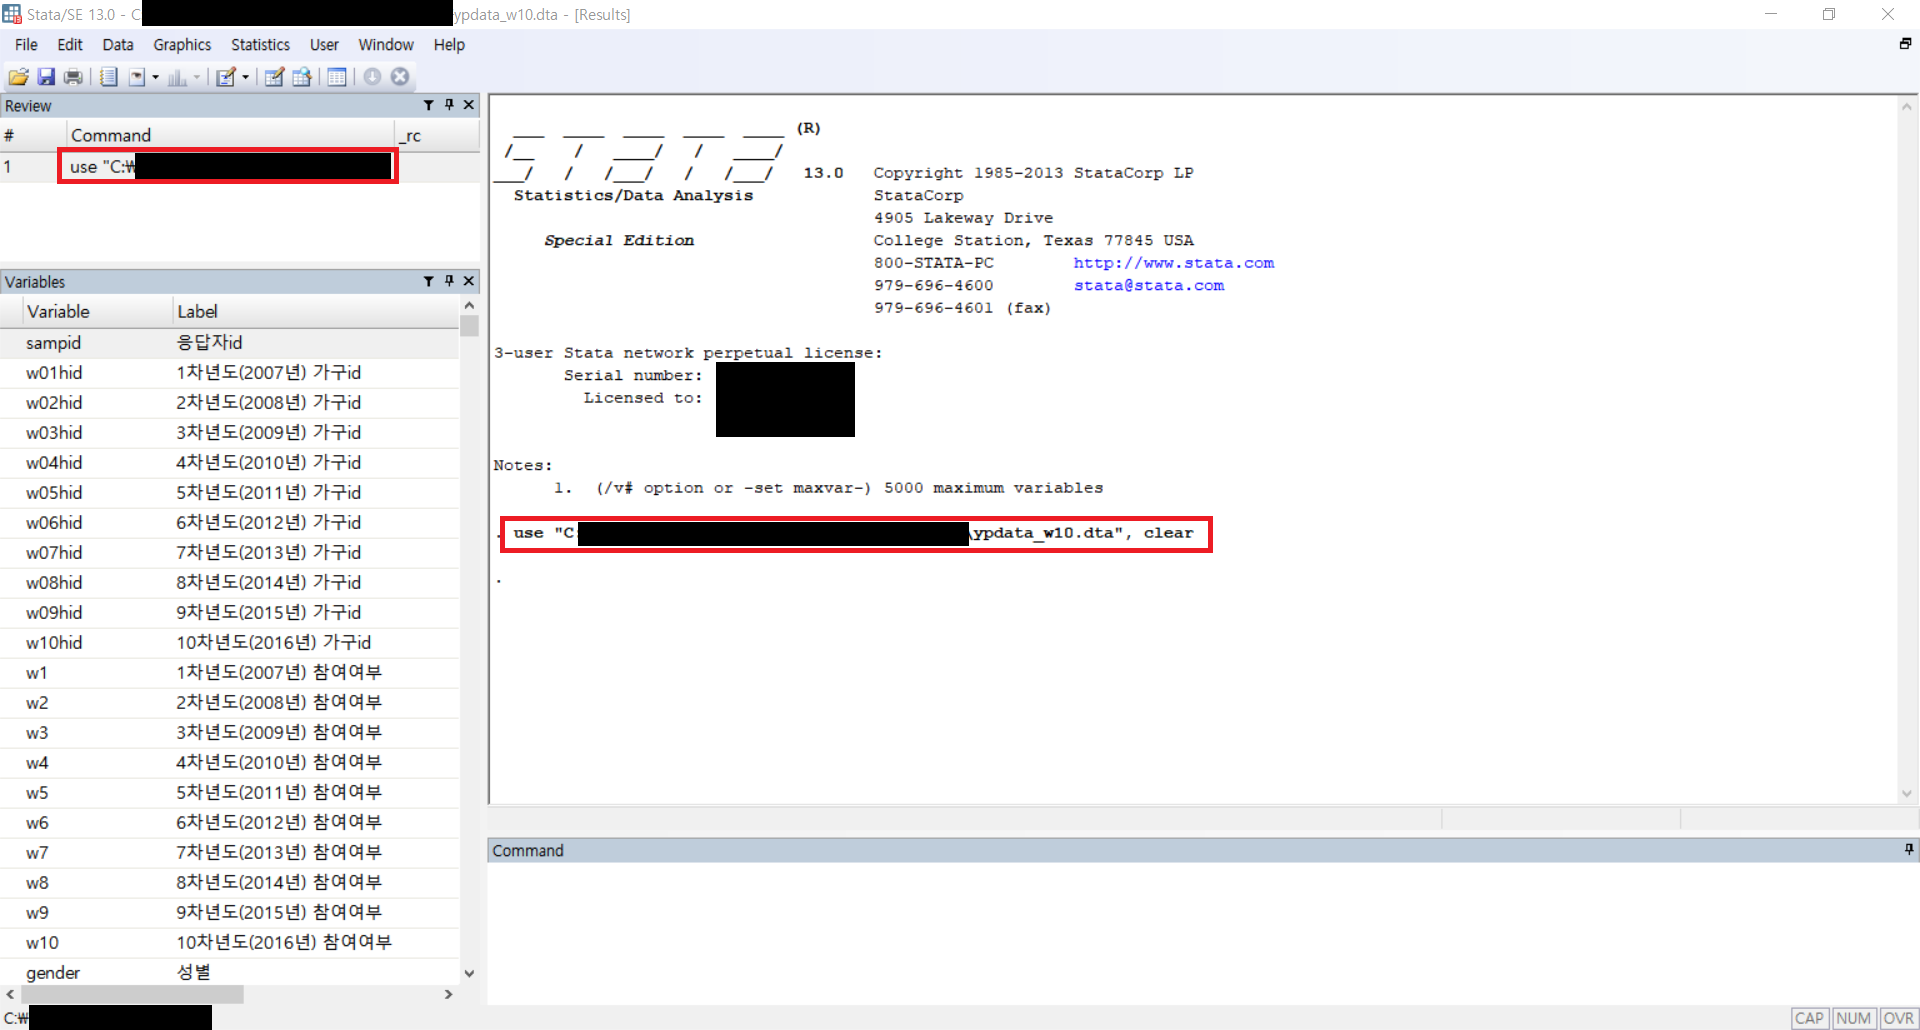Screen dimensions: 1920x1030
Task: Click the Variables horizontal scroll right arrow
Action: (x=449, y=994)
